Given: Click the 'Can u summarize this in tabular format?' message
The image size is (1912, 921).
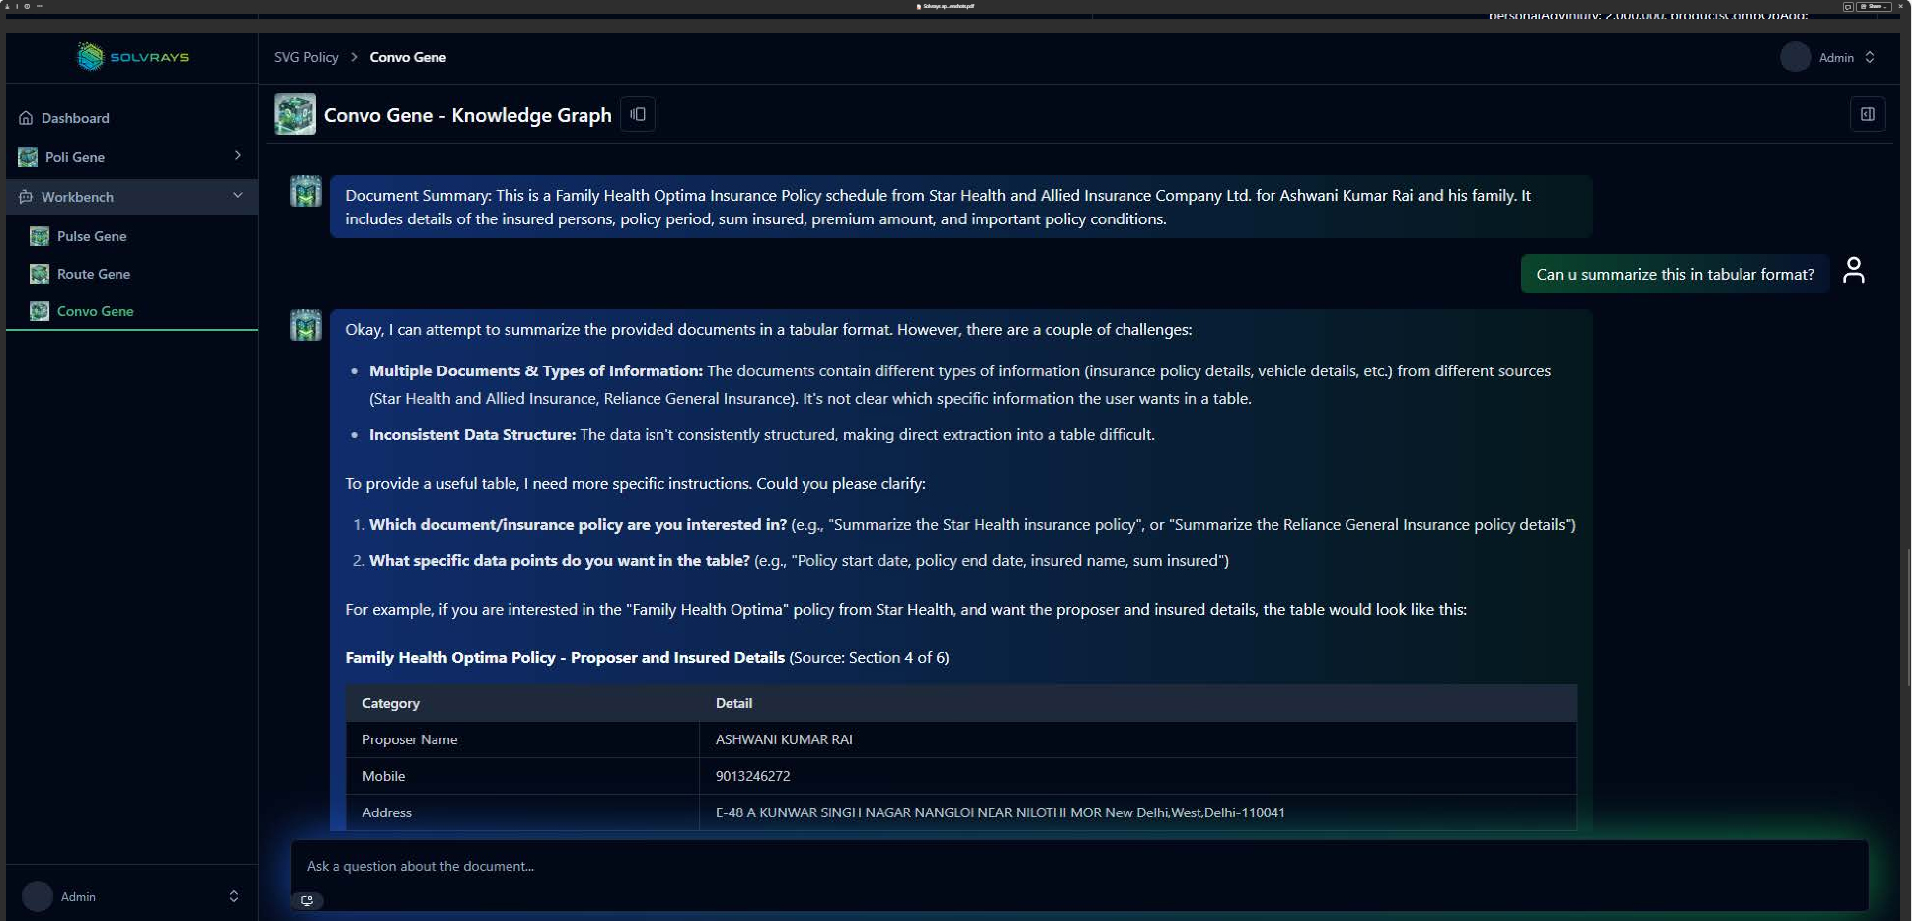Looking at the screenshot, I should click(x=1675, y=274).
